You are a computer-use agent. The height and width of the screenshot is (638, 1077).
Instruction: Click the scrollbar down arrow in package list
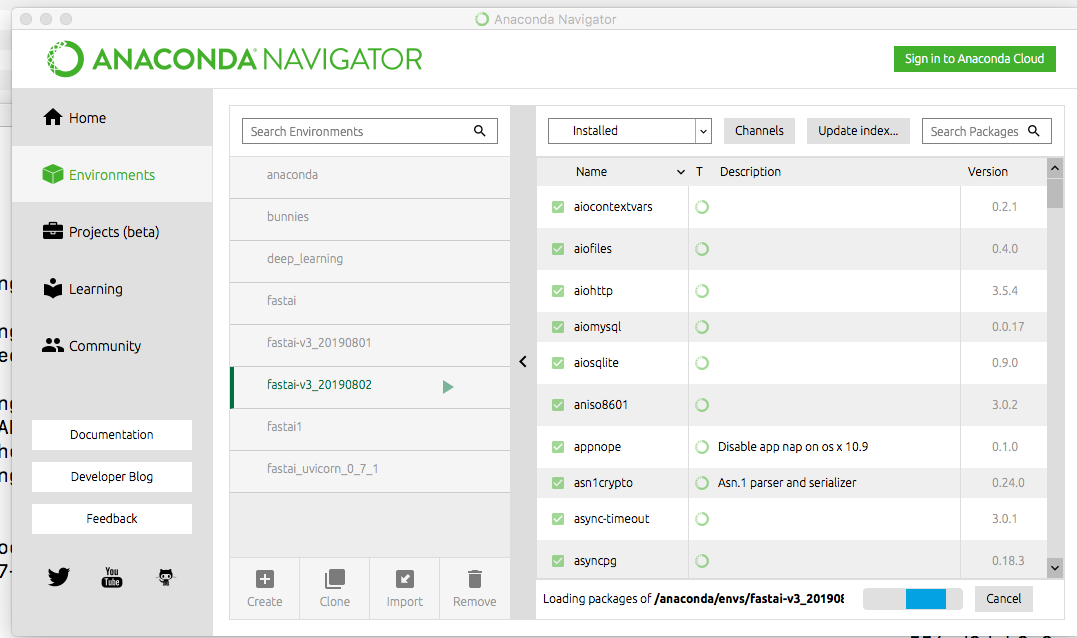1055,567
